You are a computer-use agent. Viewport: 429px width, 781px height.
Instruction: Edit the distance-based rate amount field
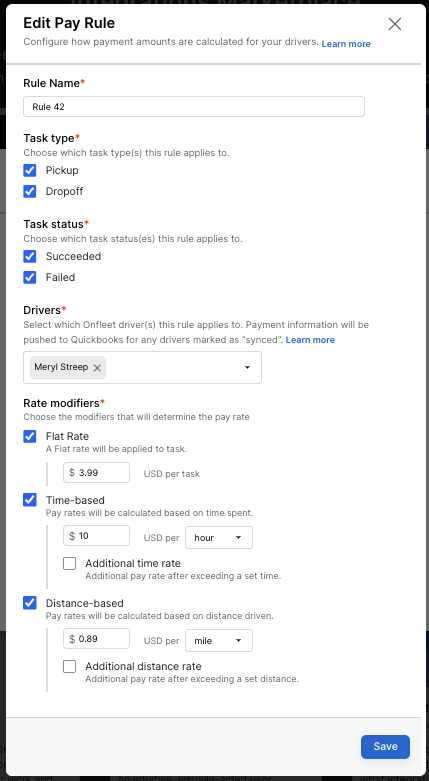(x=96, y=639)
